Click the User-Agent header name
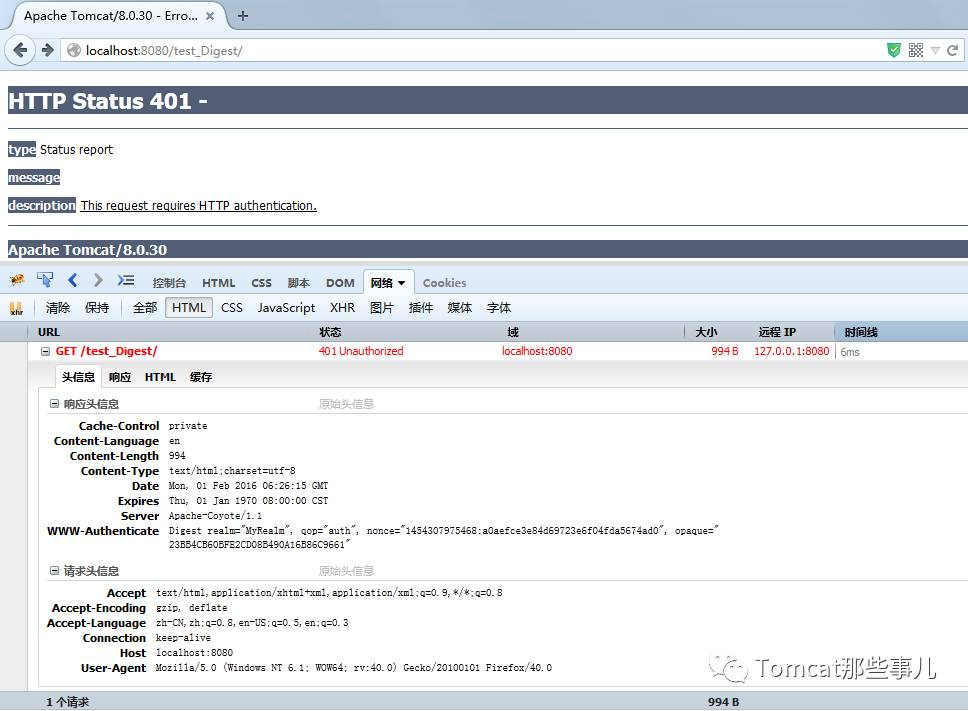This screenshot has width=968, height=711. coord(114,668)
